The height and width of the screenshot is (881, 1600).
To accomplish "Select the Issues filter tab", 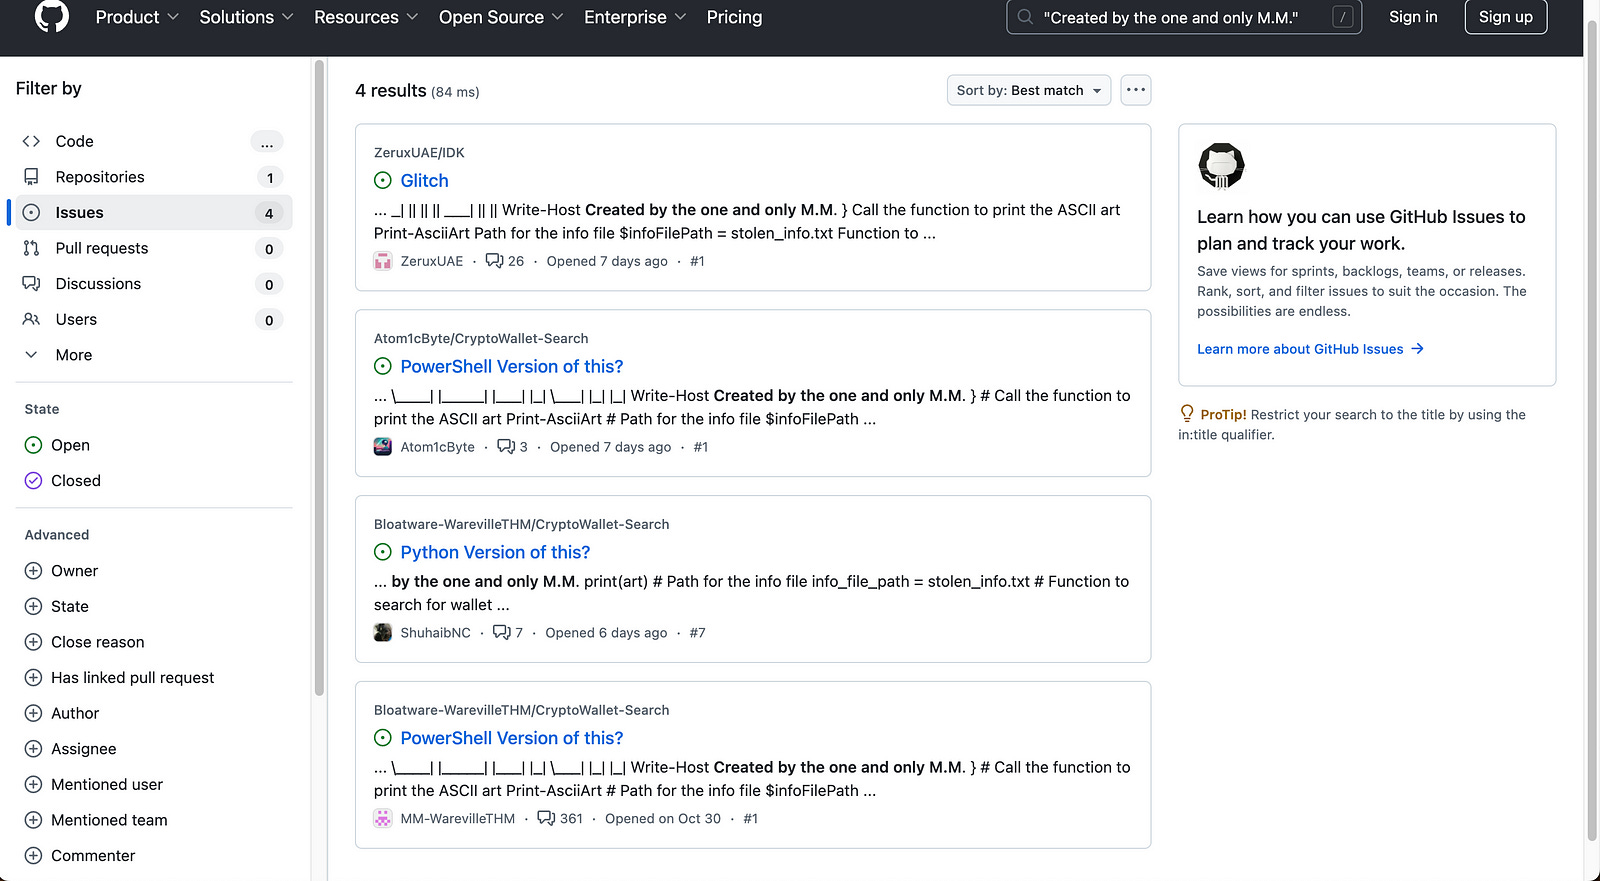I will pos(154,213).
